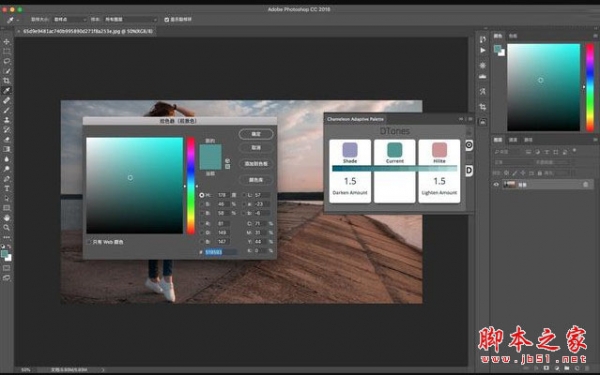The width and height of the screenshot is (600, 375).
Task: Click the Current swatch in Chameleon panel
Action: (x=395, y=150)
